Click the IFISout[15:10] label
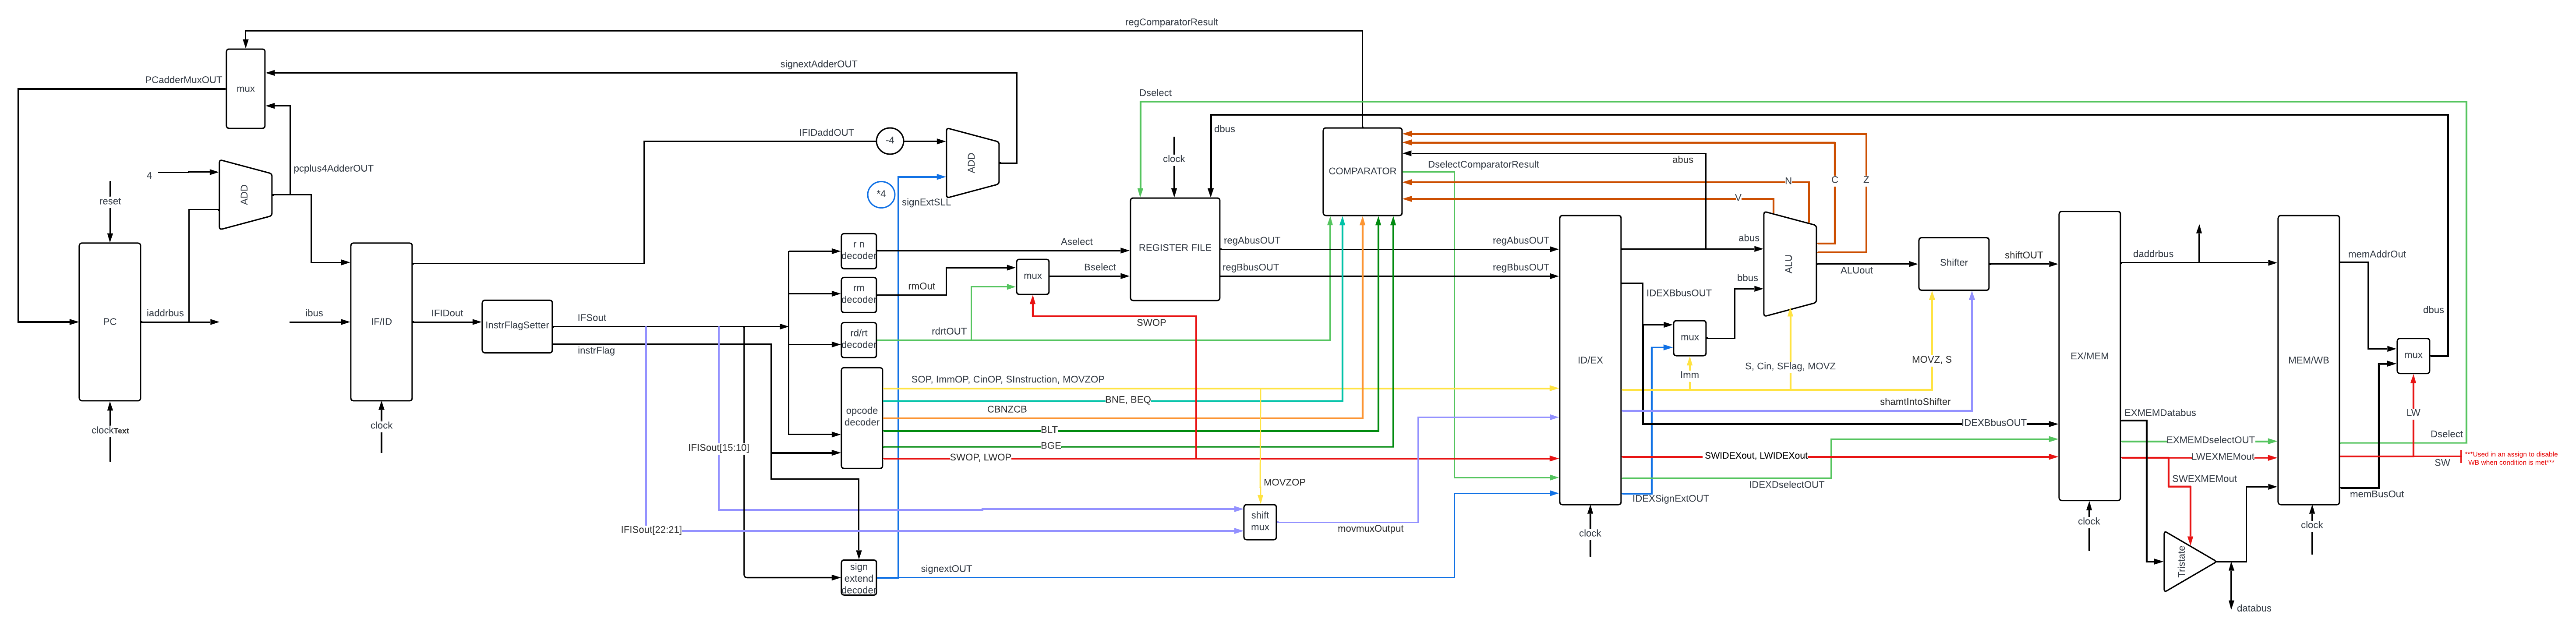 coord(718,448)
